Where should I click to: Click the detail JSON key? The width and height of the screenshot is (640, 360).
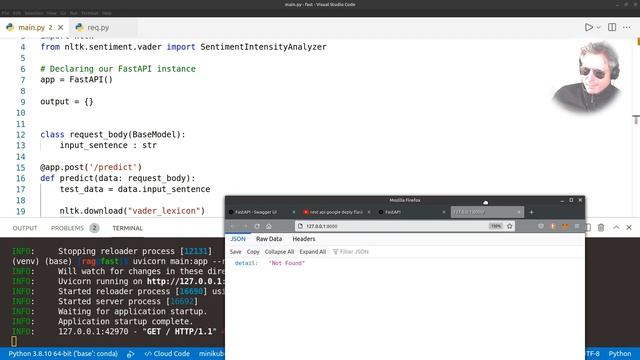tap(246, 263)
